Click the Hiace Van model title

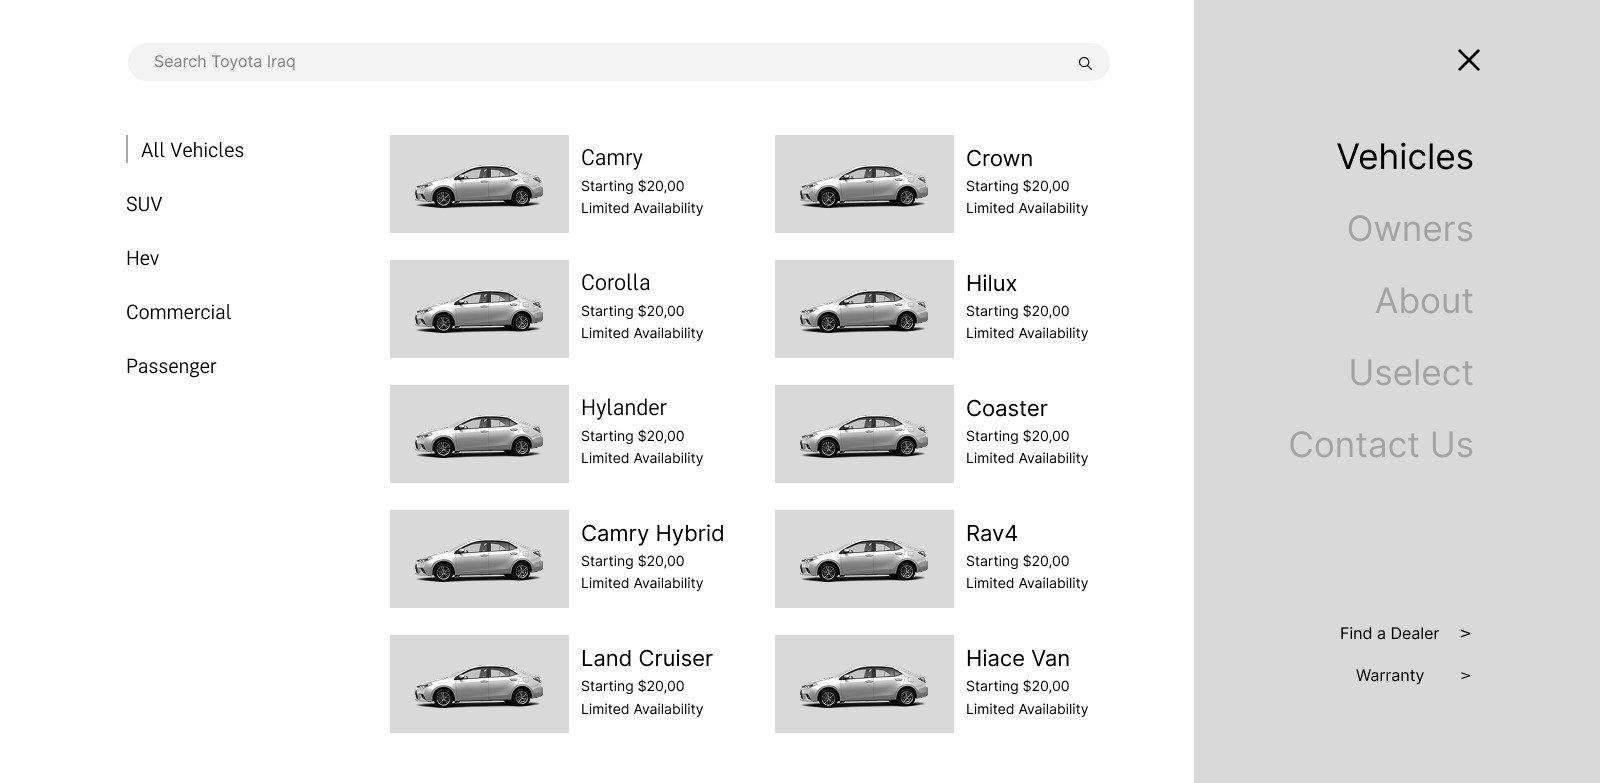tap(1018, 658)
